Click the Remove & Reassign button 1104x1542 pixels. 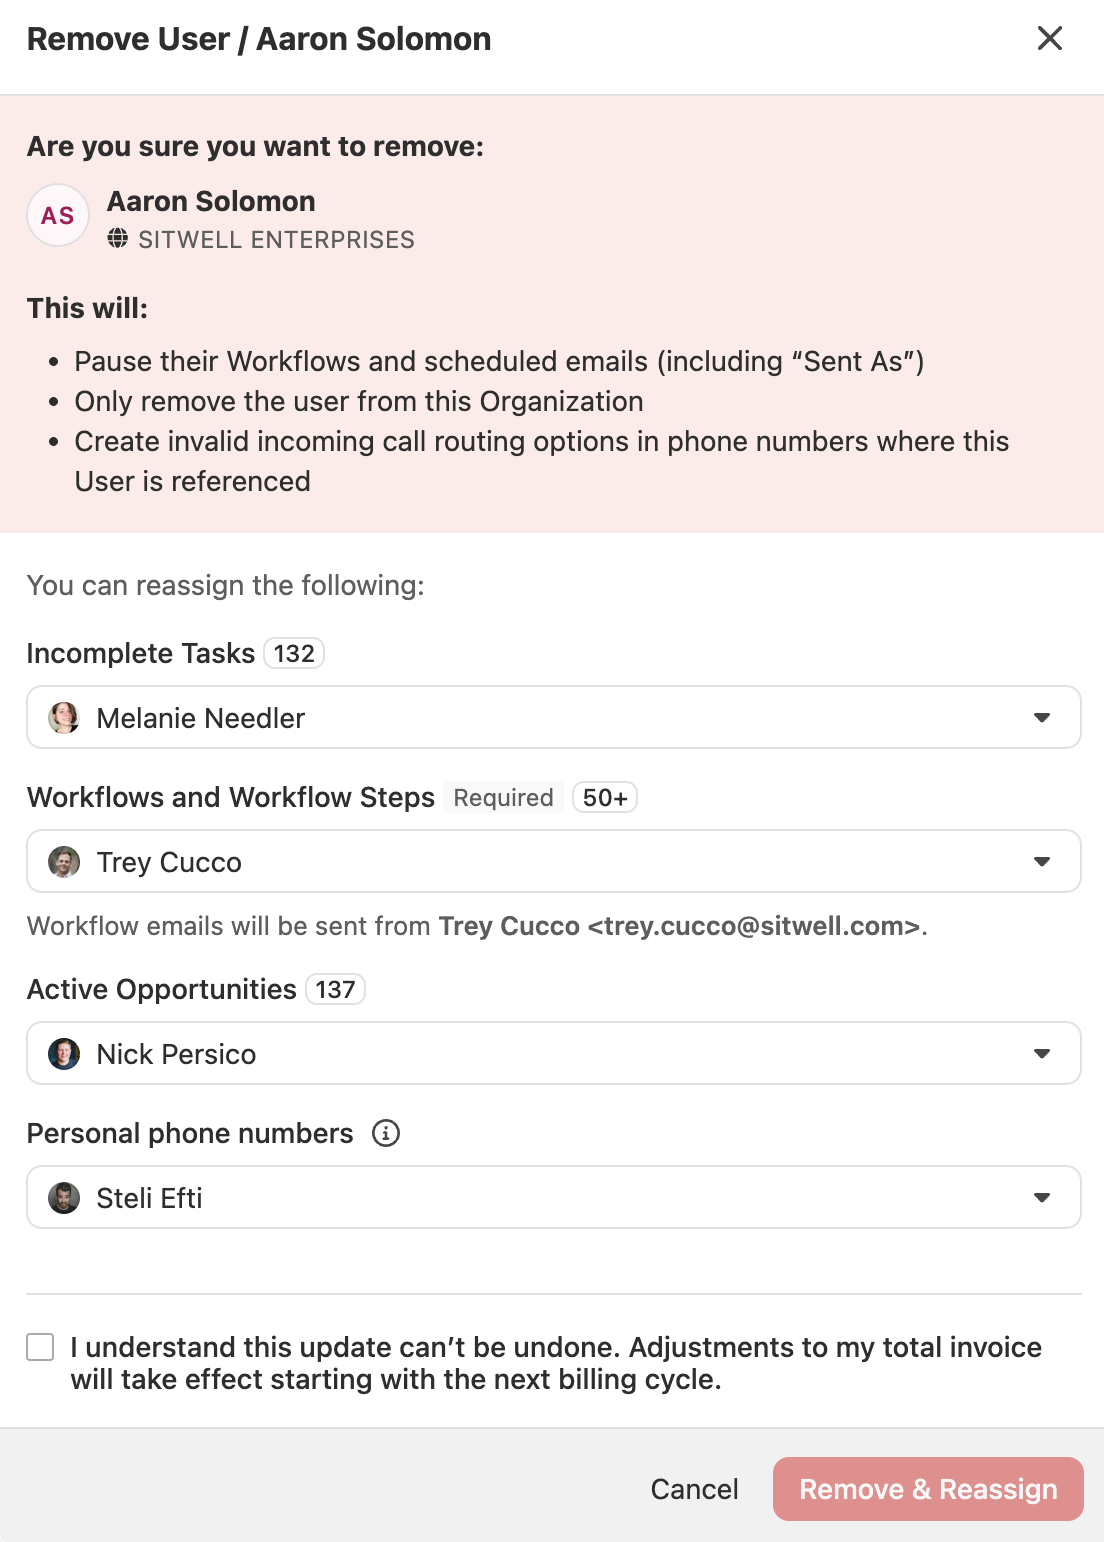[928, 1489]
